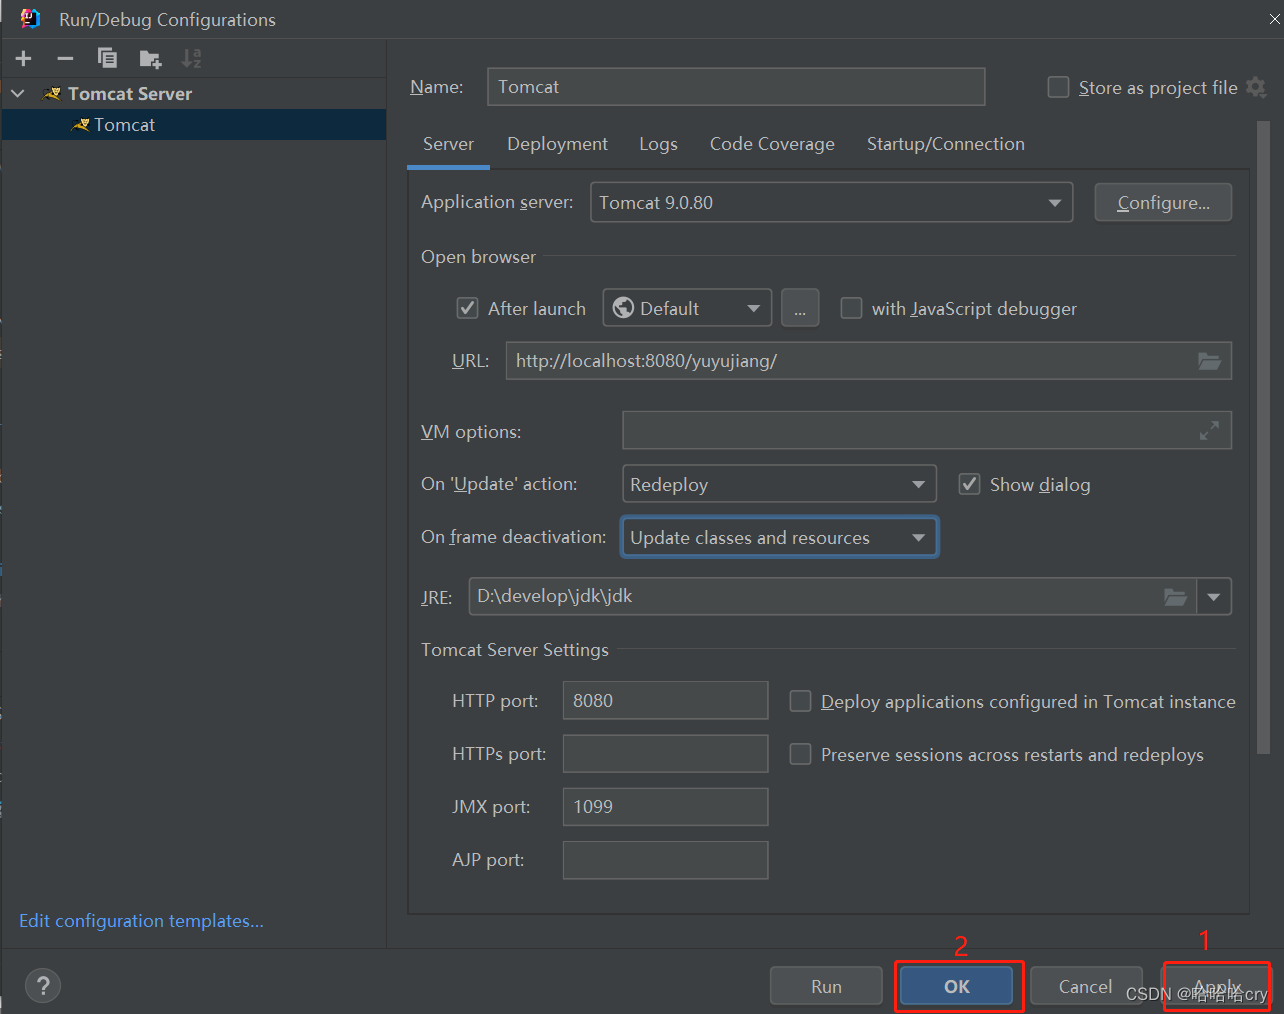Sort configurations alphabetically

pyautogui.click(x=191, y=59)
